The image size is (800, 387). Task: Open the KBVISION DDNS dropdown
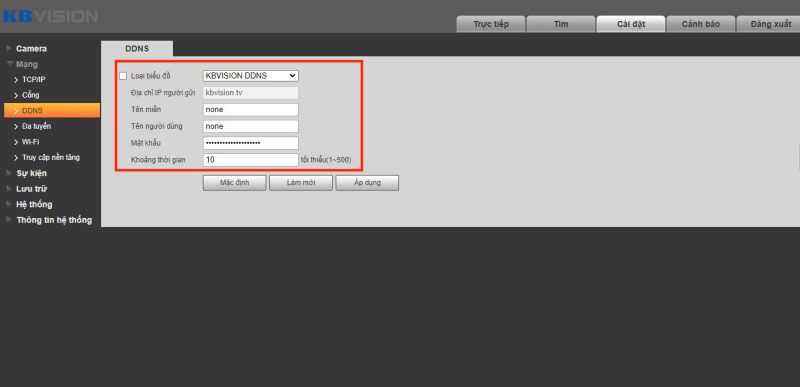click(251, 76)
